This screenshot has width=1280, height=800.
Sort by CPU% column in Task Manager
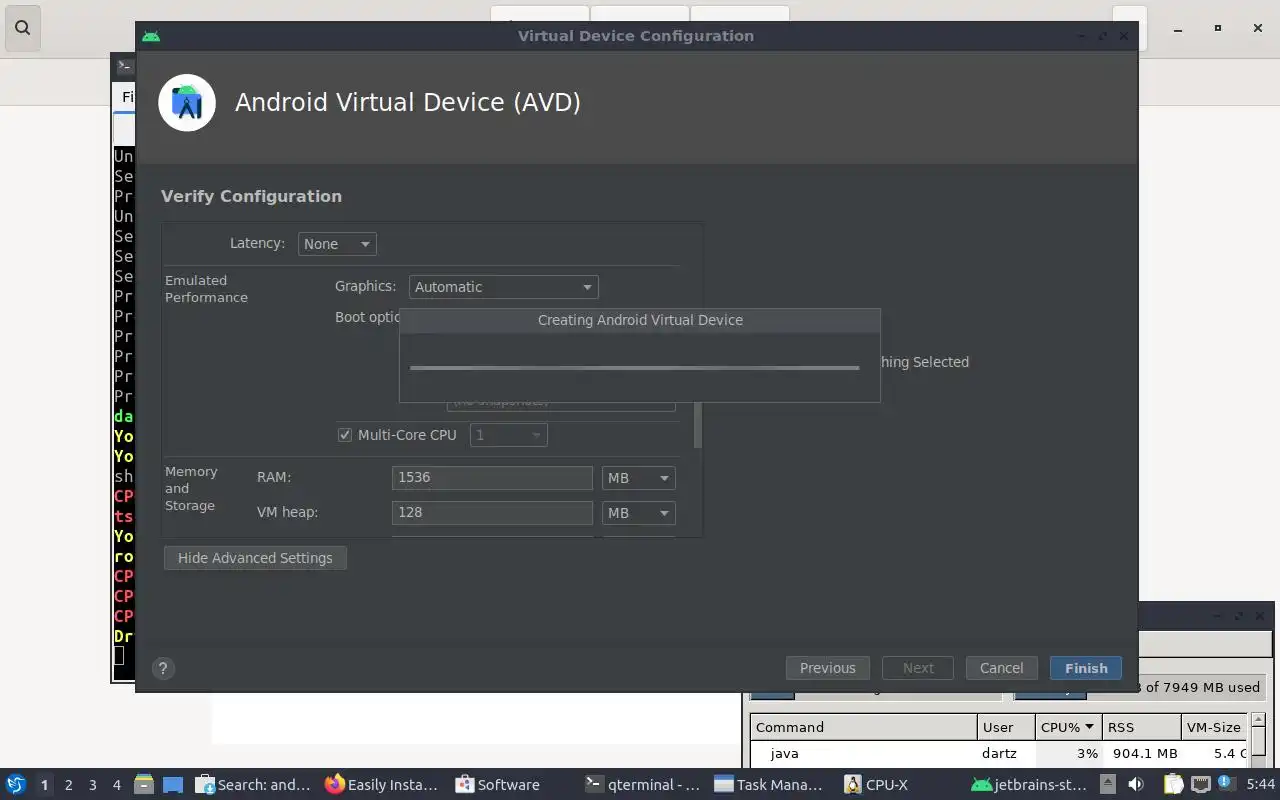click(1068, 727)
